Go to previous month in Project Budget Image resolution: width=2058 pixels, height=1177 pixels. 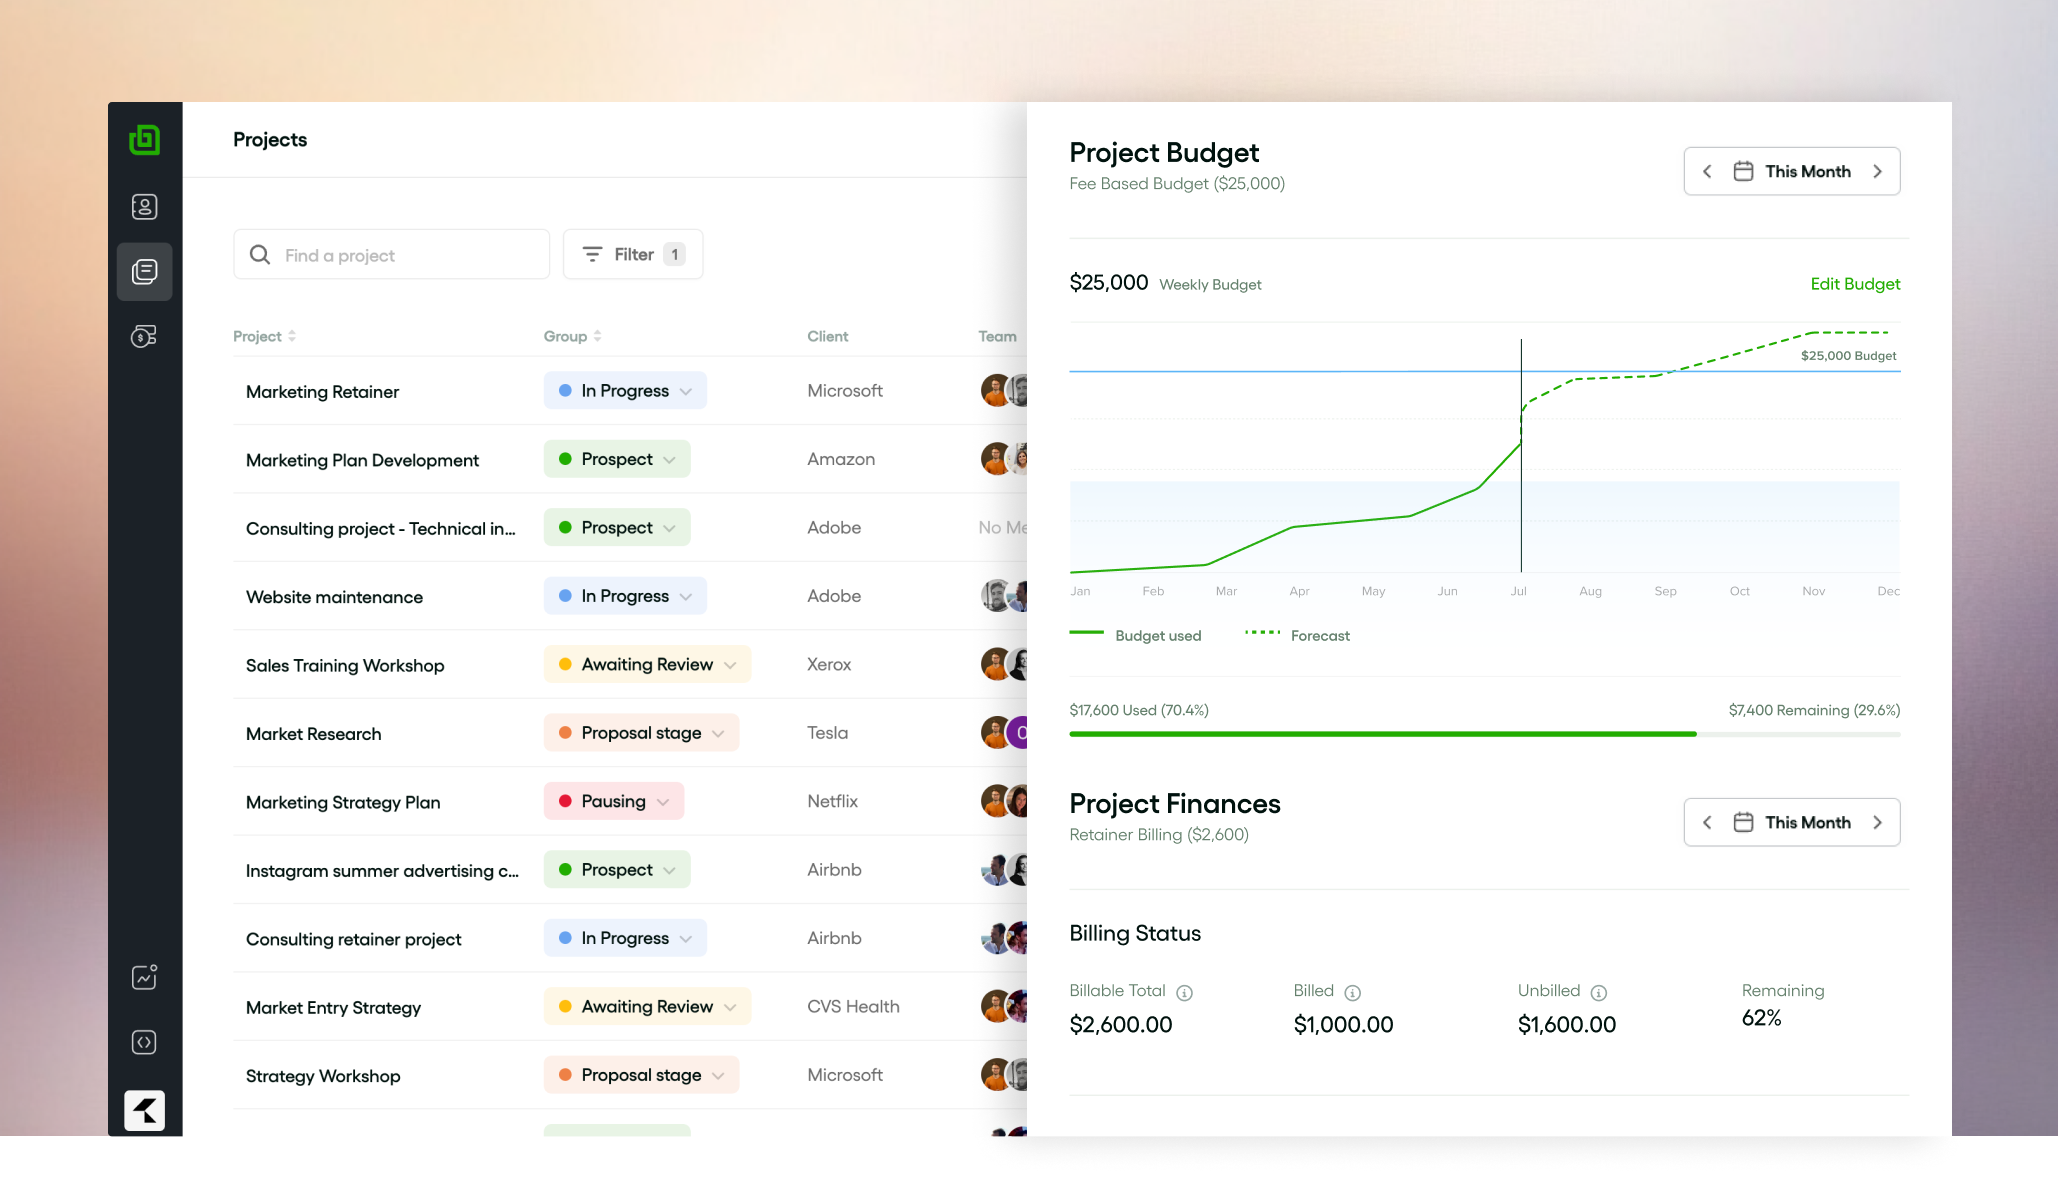[1707, 172]
